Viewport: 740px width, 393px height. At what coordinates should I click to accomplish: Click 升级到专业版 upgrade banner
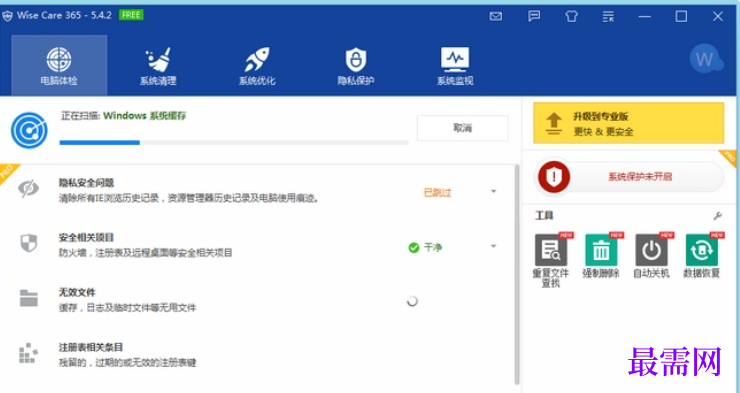point(628,123)
